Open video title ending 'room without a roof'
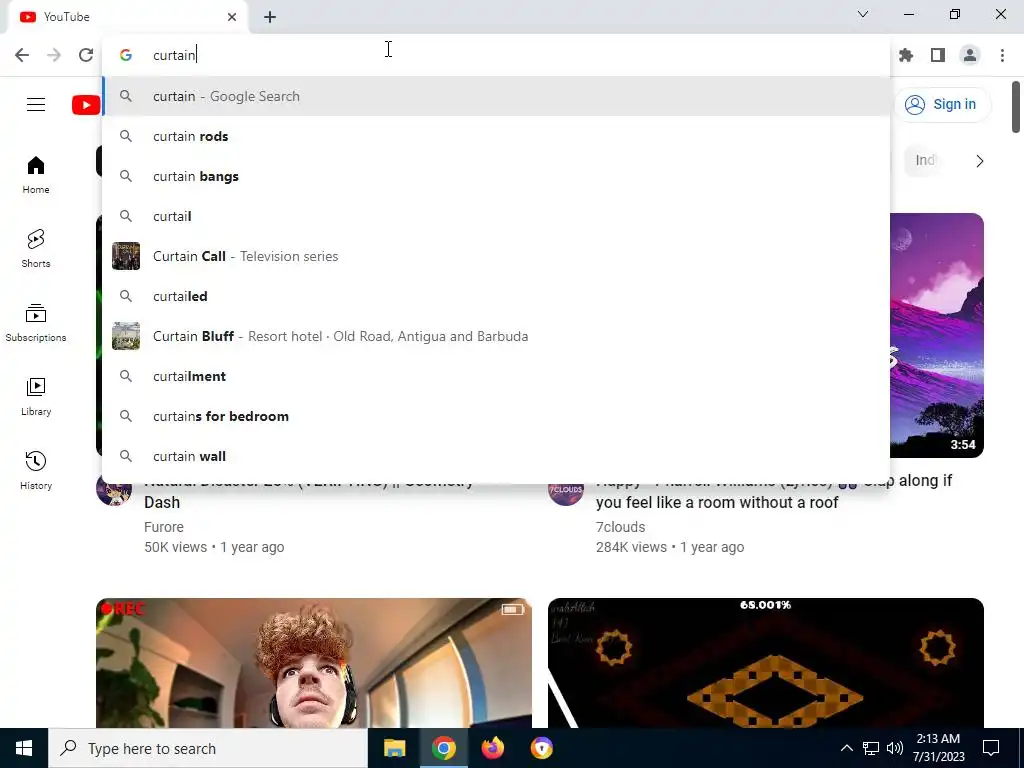 [x=774, y=492]
